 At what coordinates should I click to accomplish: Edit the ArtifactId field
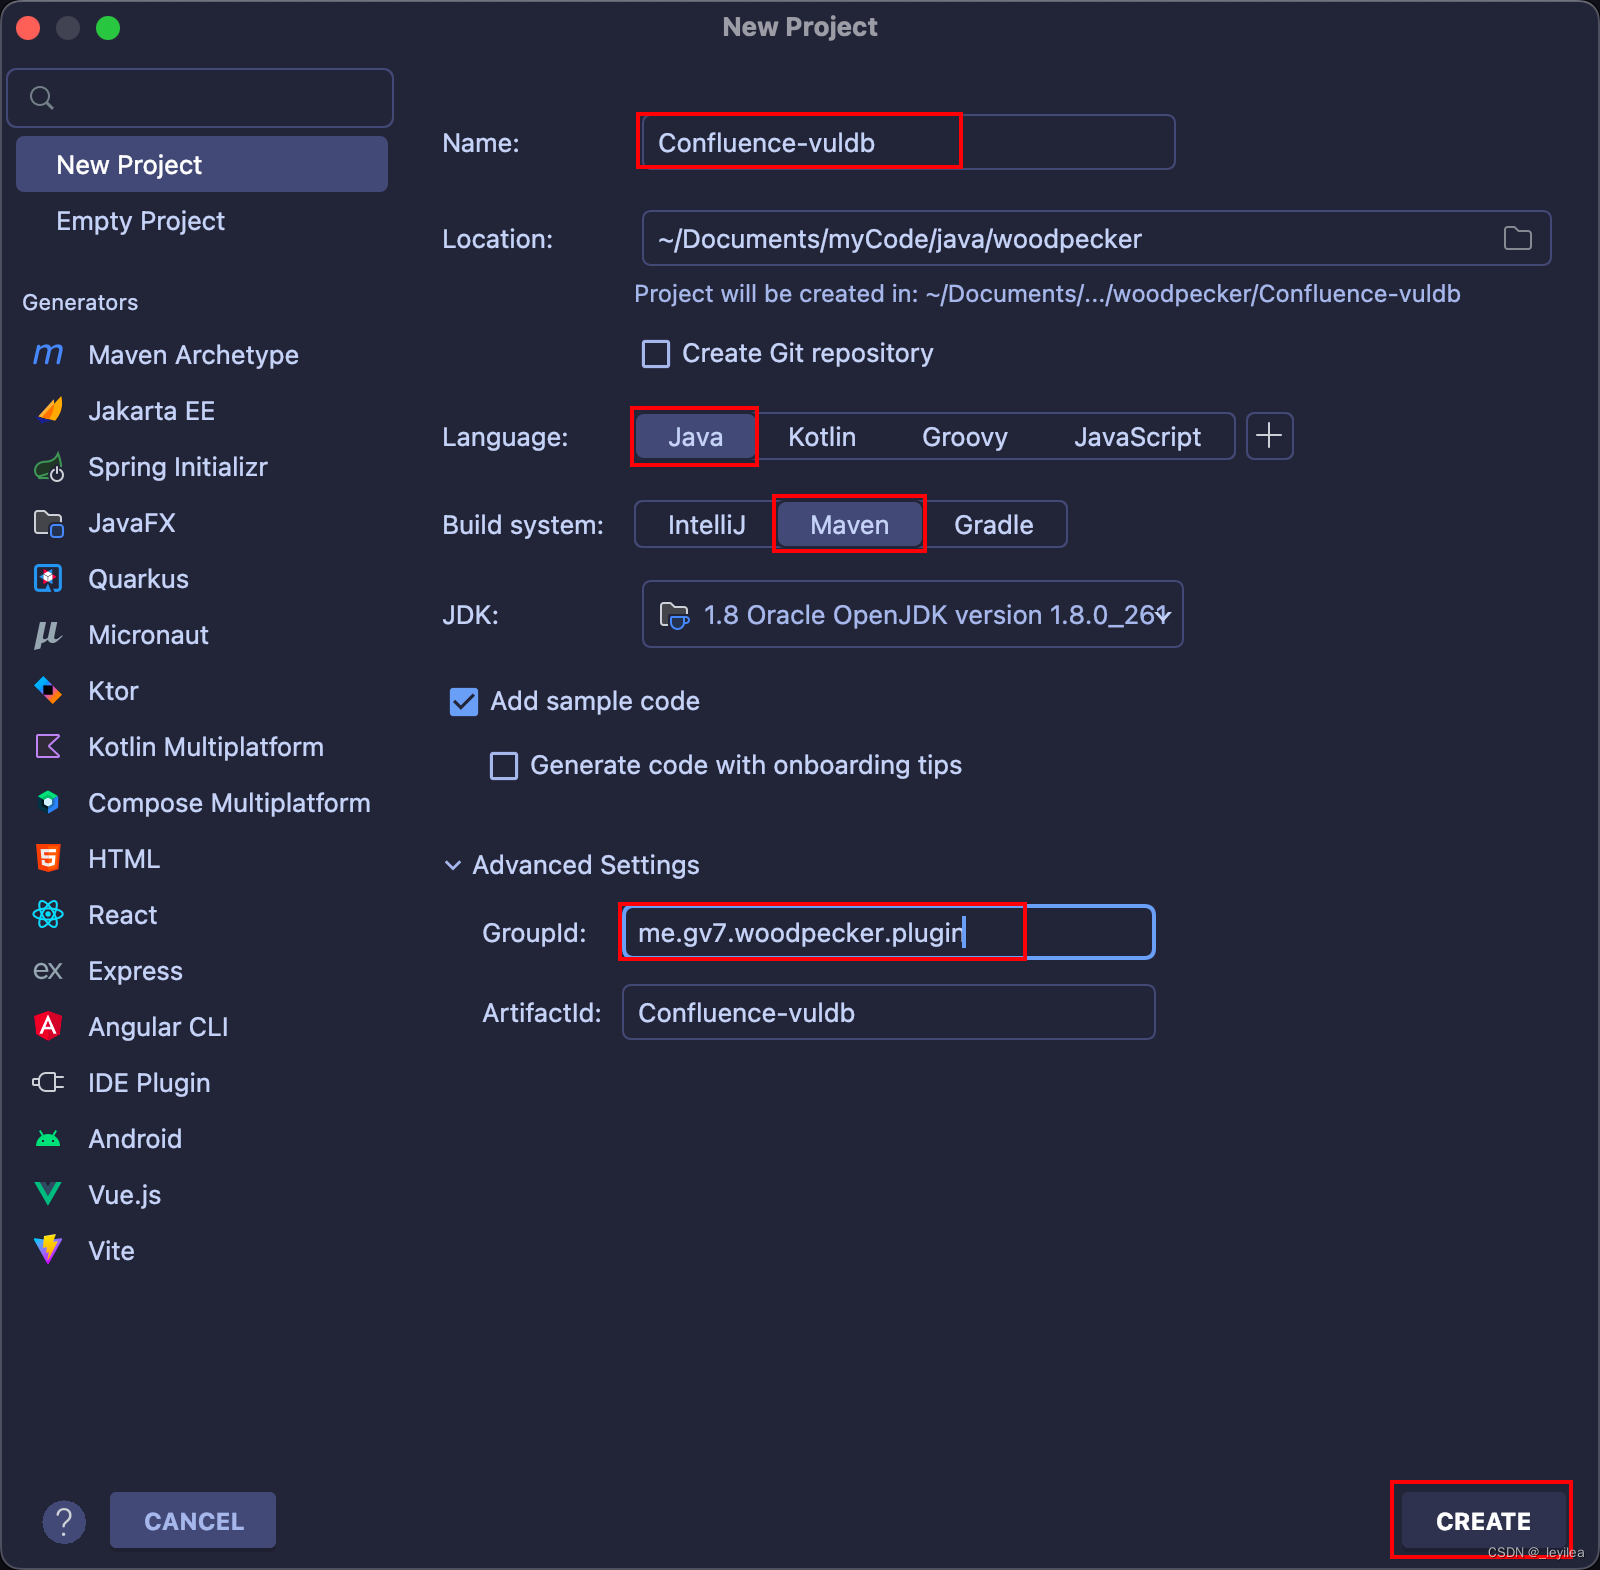[x=888, y=1012]
